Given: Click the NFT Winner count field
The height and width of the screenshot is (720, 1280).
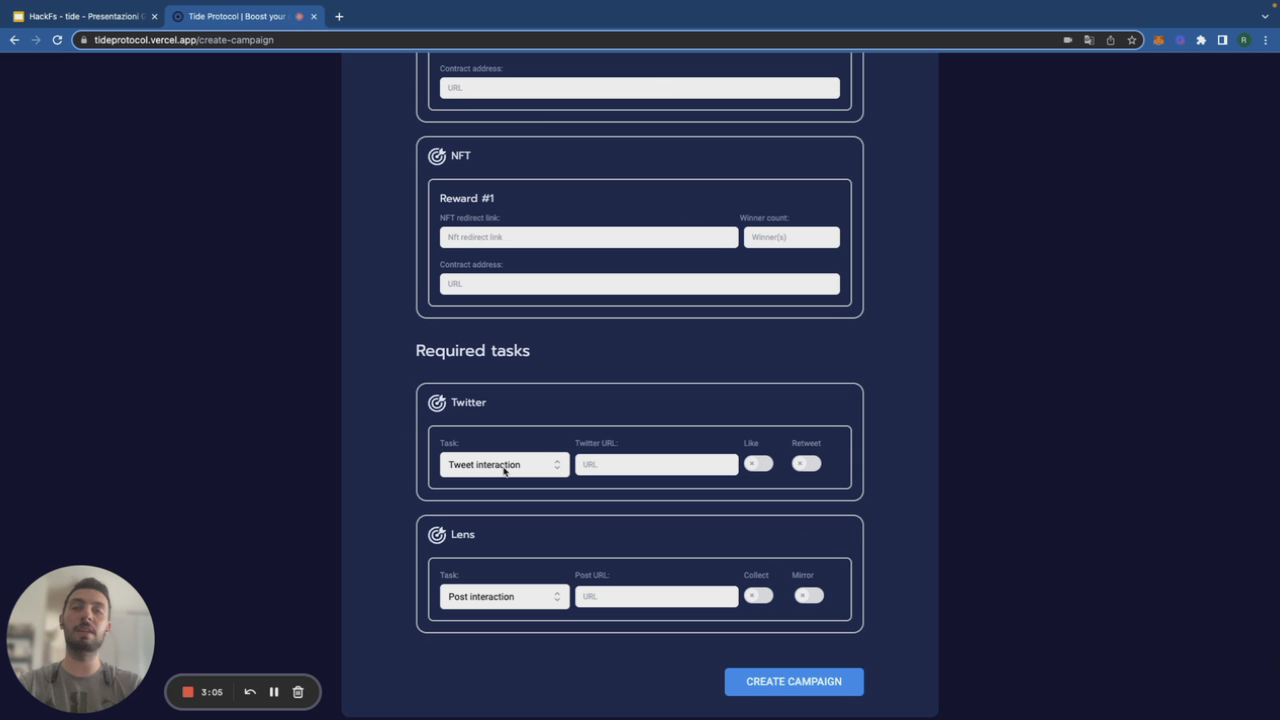Looking at the screenshot, I should pyautogui.click(x=791, y=237).
